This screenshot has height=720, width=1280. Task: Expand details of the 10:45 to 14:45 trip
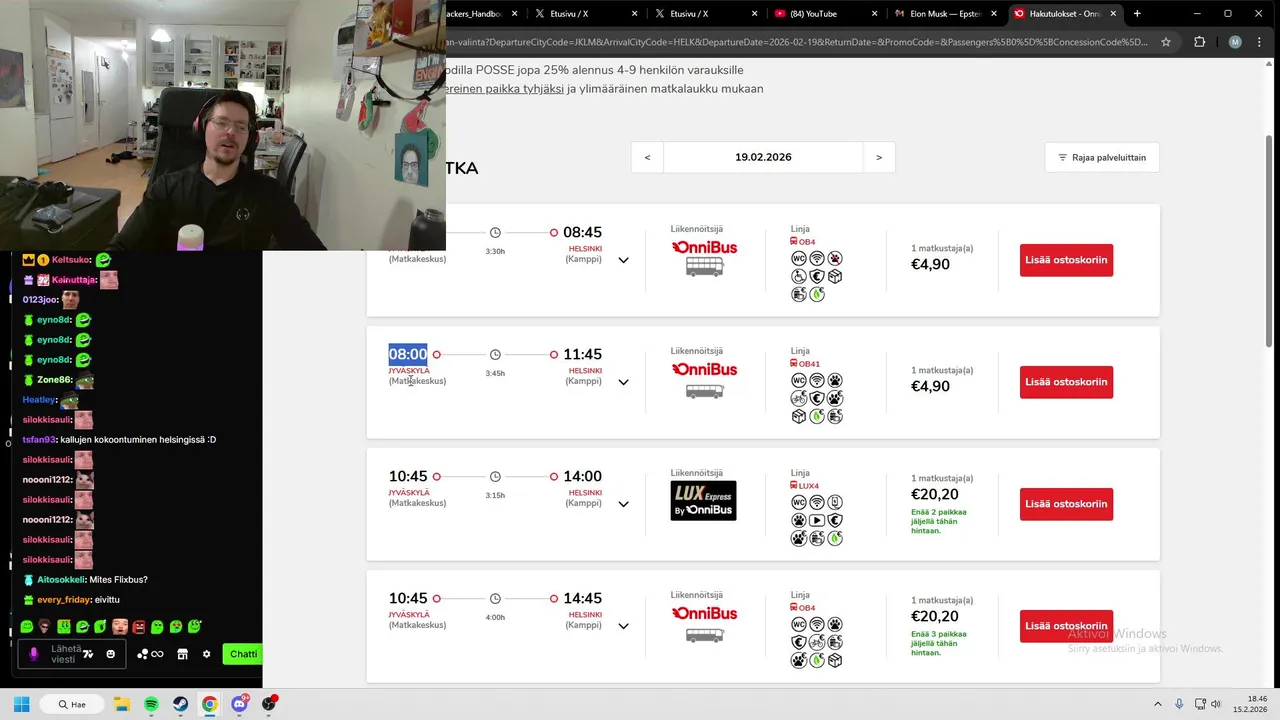(x=623, y=626)
